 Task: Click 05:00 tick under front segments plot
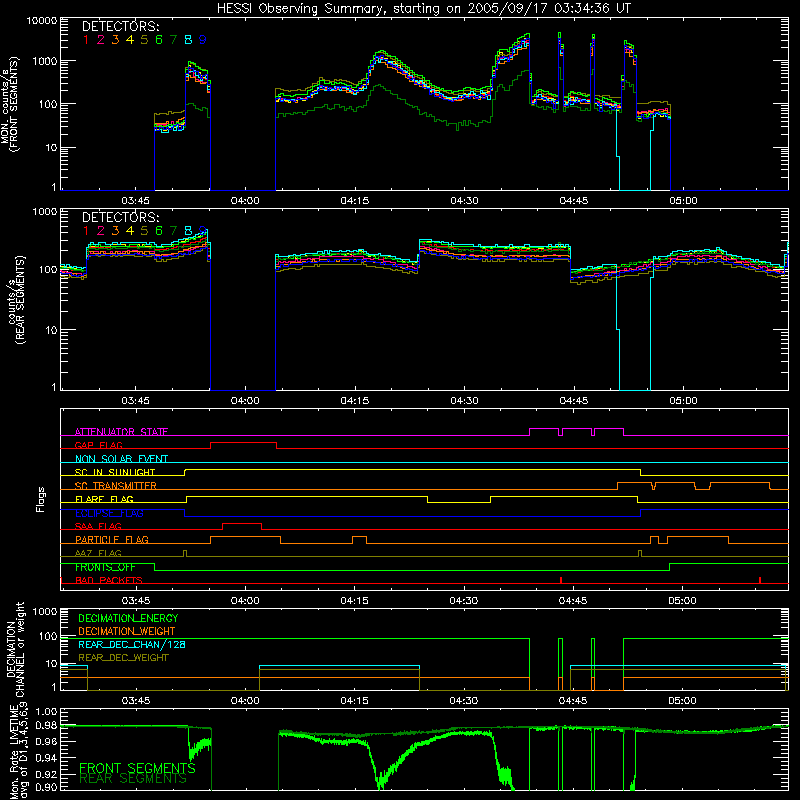pyautogui.click(x=683, y=201)
